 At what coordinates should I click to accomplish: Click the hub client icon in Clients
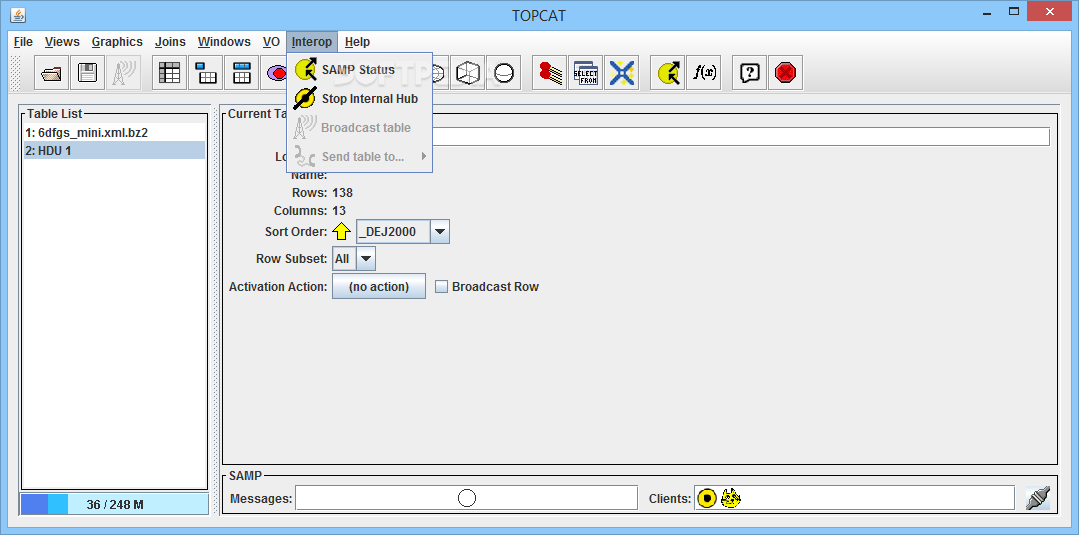(707, 498)
